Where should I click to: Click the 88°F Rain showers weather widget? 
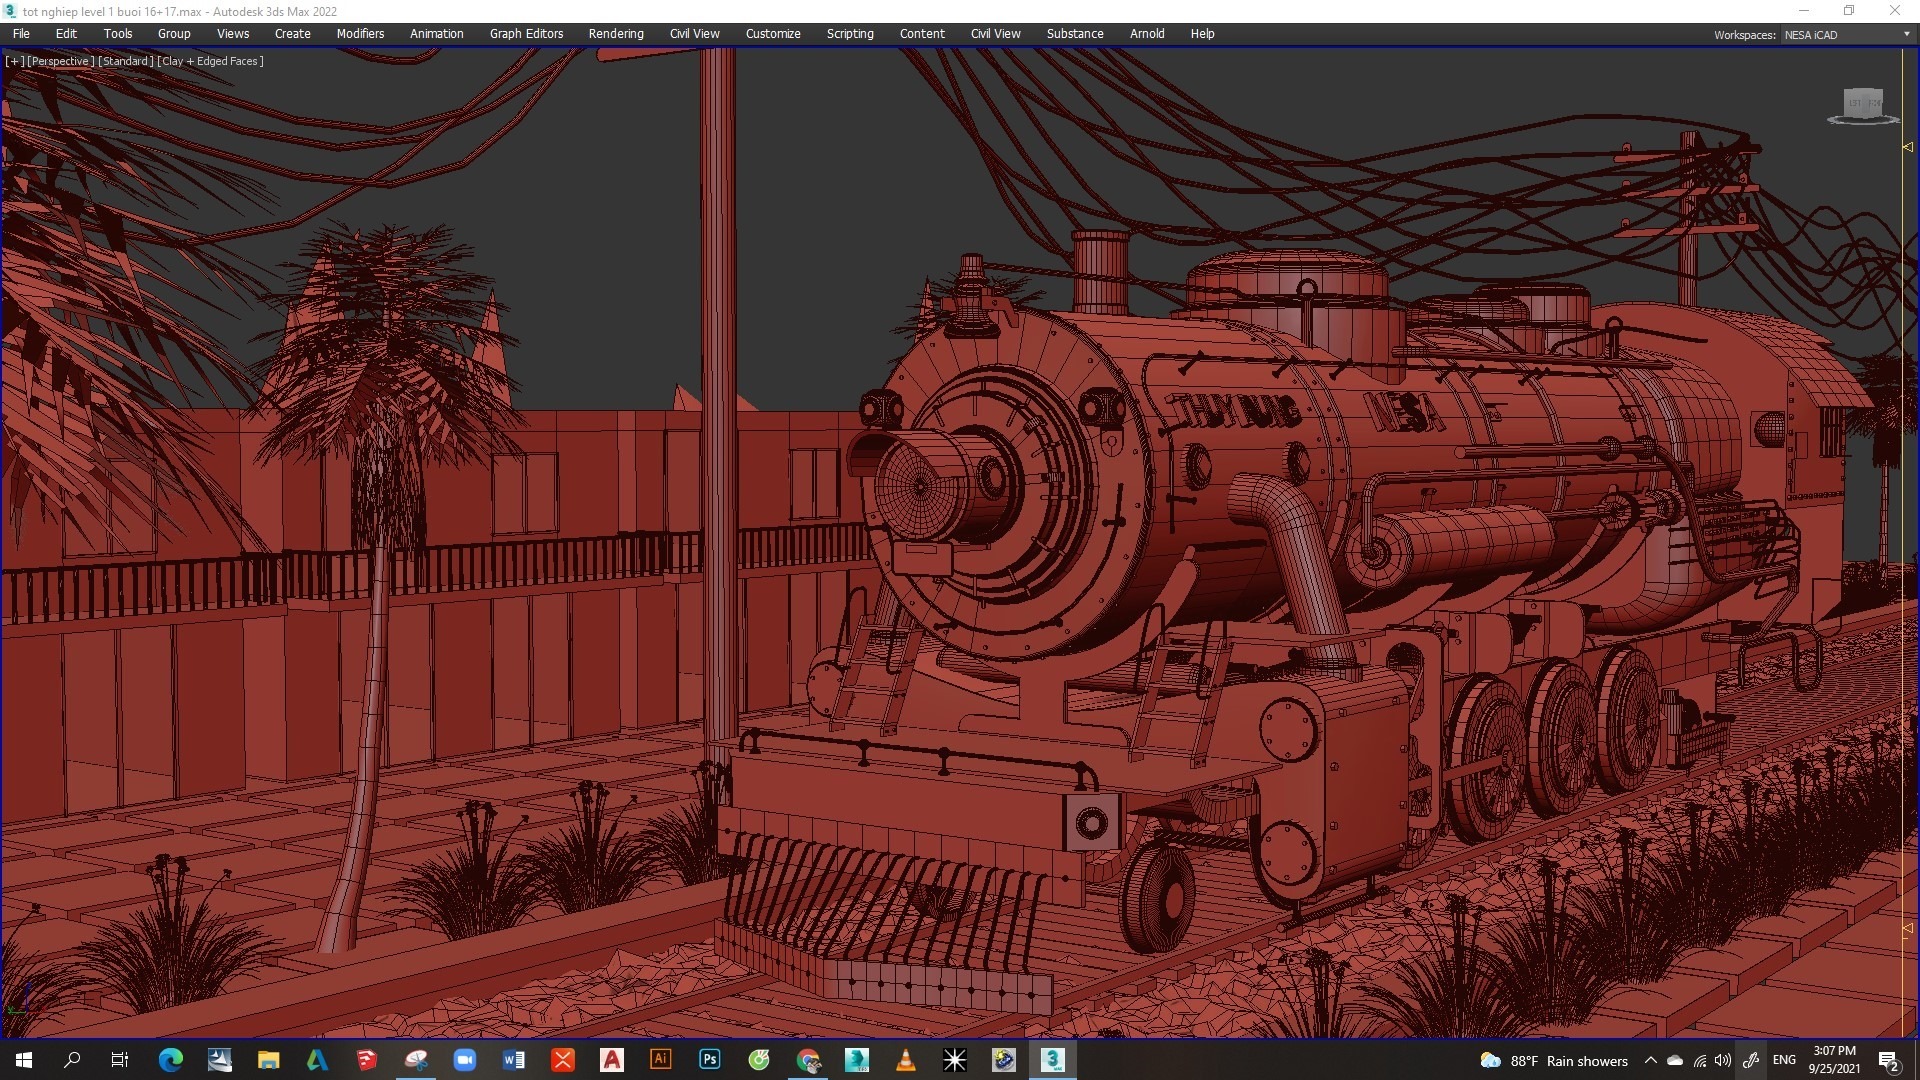click(x=1554, y=1061)
